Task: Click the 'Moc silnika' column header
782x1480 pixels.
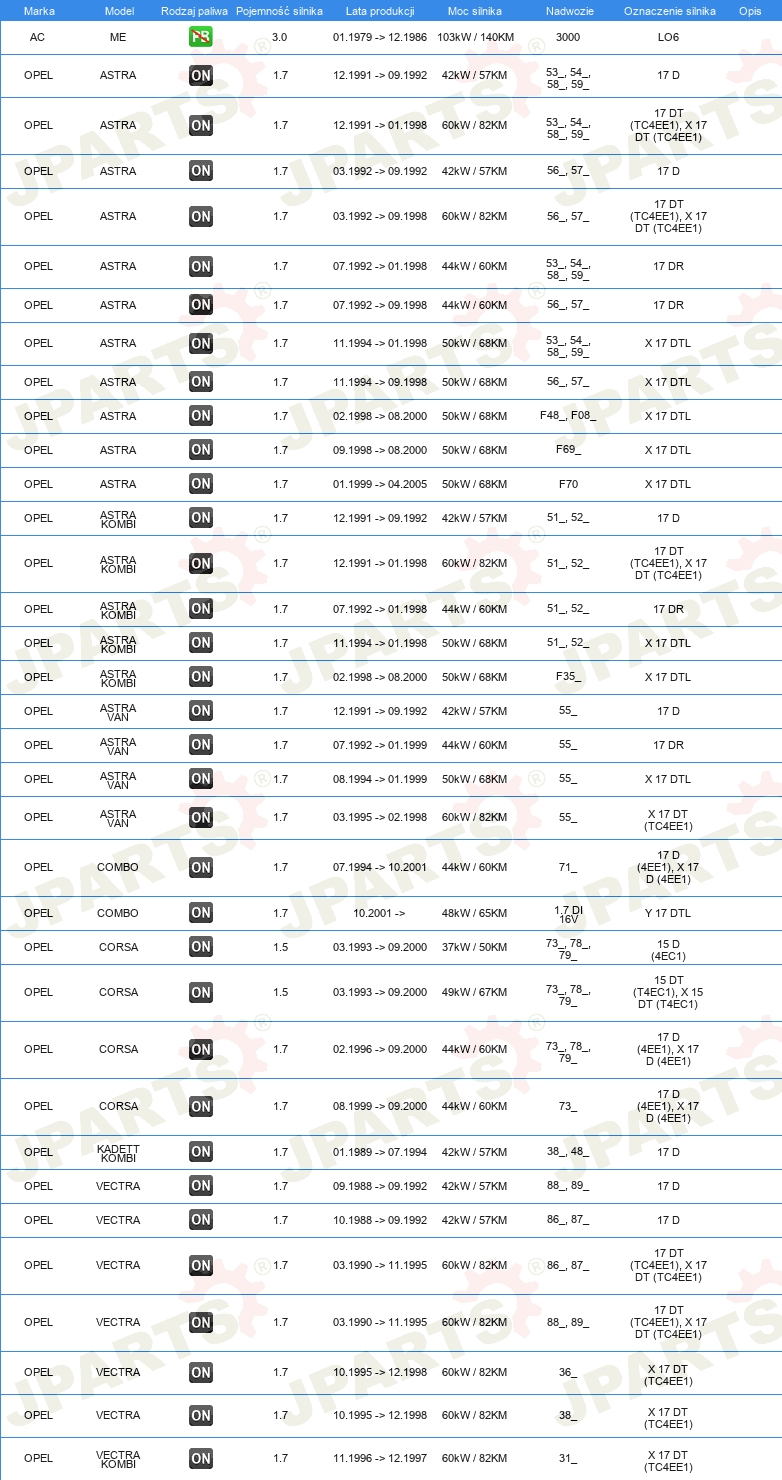Action: point(475,11)
